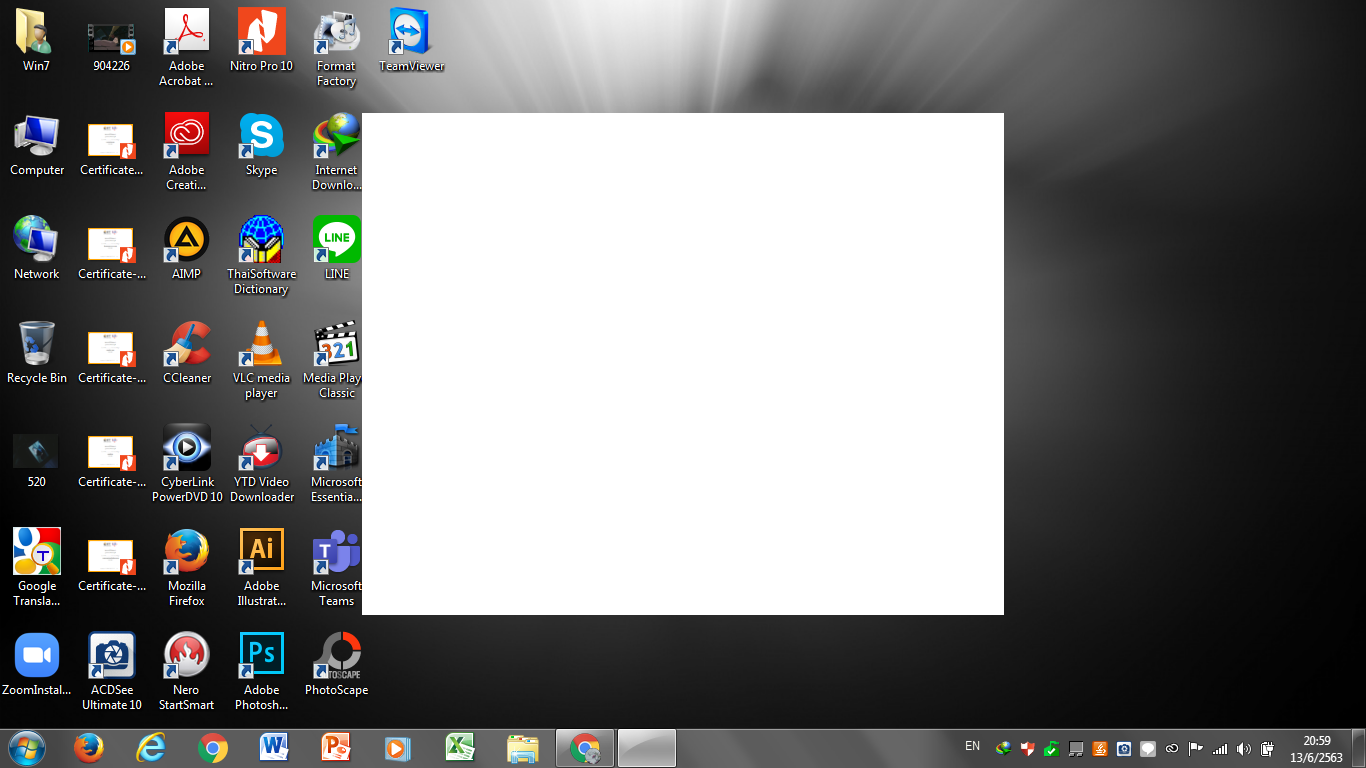Launch the CCleaner desktop shortcut

coord(186,353)
